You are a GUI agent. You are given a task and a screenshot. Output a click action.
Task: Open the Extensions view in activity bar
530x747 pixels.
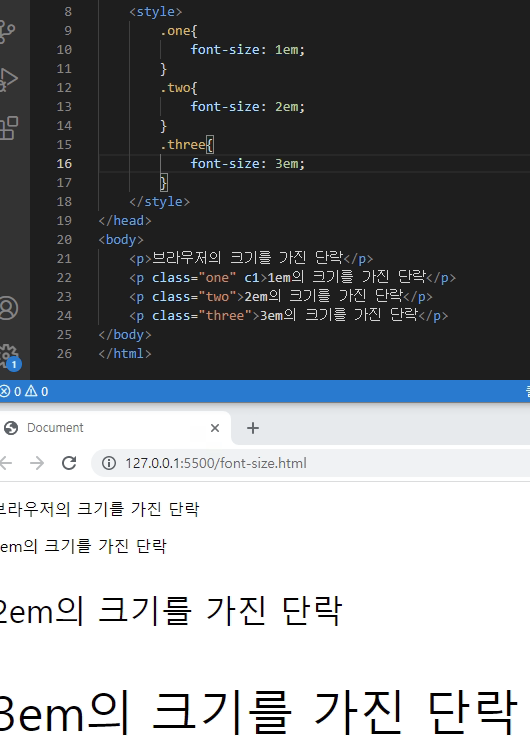click(9, 128)
